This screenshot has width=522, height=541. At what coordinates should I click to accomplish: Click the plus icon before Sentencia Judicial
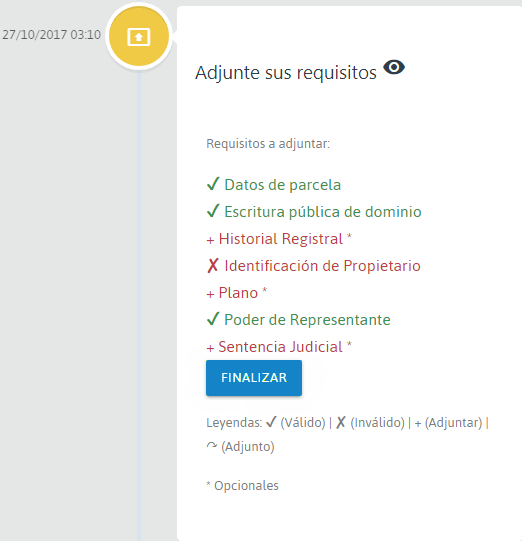210,348
